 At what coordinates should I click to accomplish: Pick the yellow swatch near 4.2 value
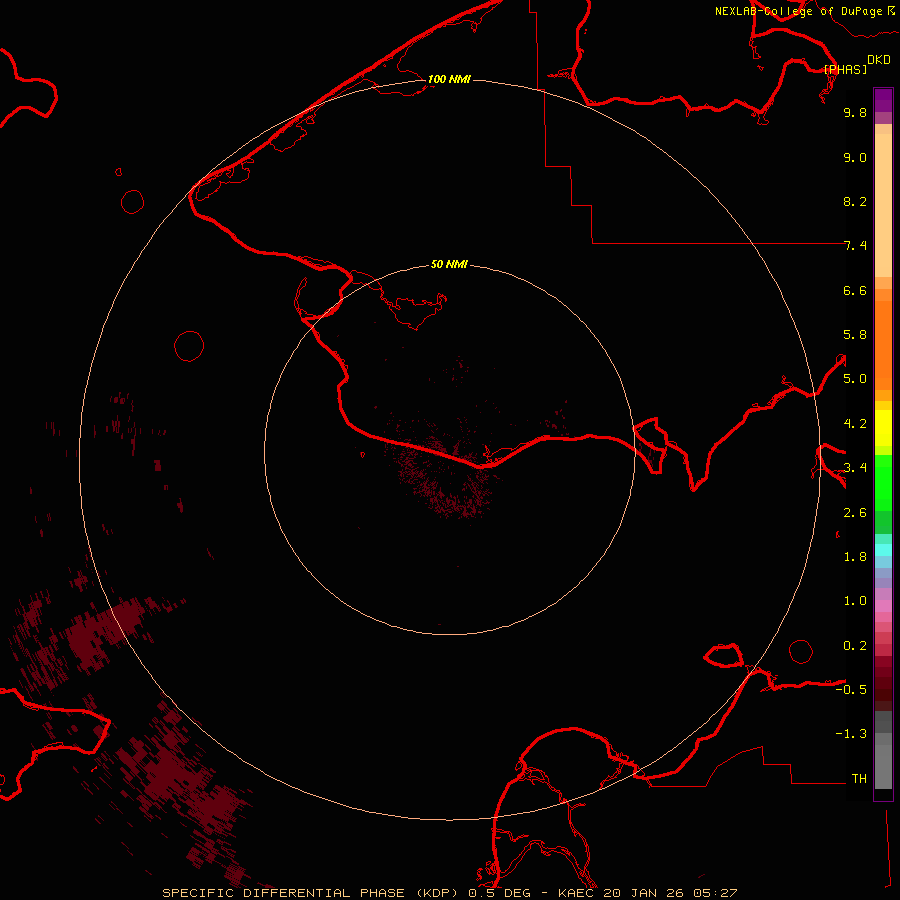tap(883, 425)
